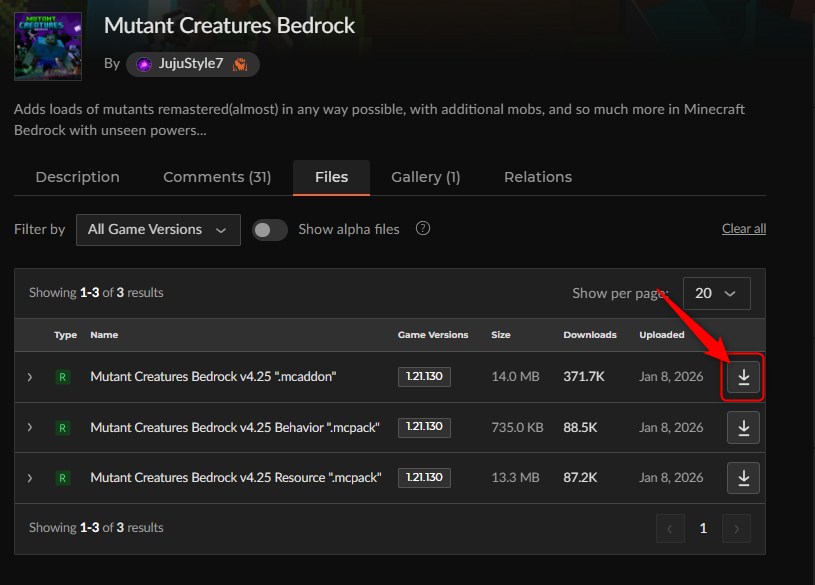Click the 14.0 MB size value
This screenshot has height=585, width=815.
[x=515, y=376]
